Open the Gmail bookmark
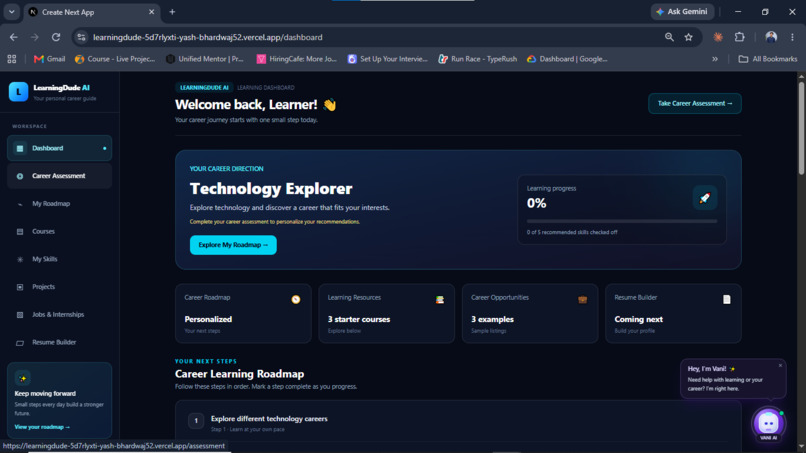This screenshot has height=453, width=806. coord(49,59)
